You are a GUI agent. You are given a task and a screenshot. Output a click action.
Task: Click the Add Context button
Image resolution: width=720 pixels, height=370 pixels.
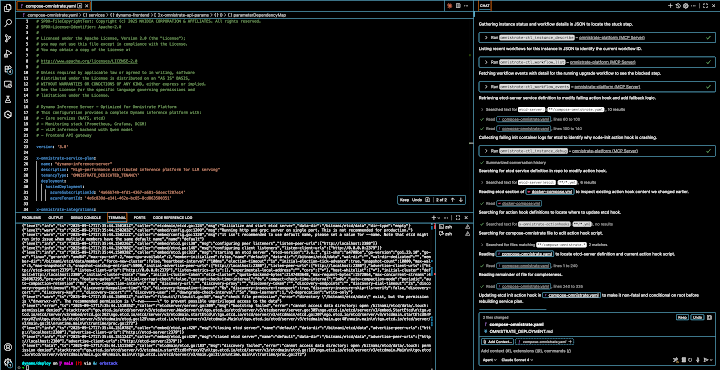click(x=497, y=342)
